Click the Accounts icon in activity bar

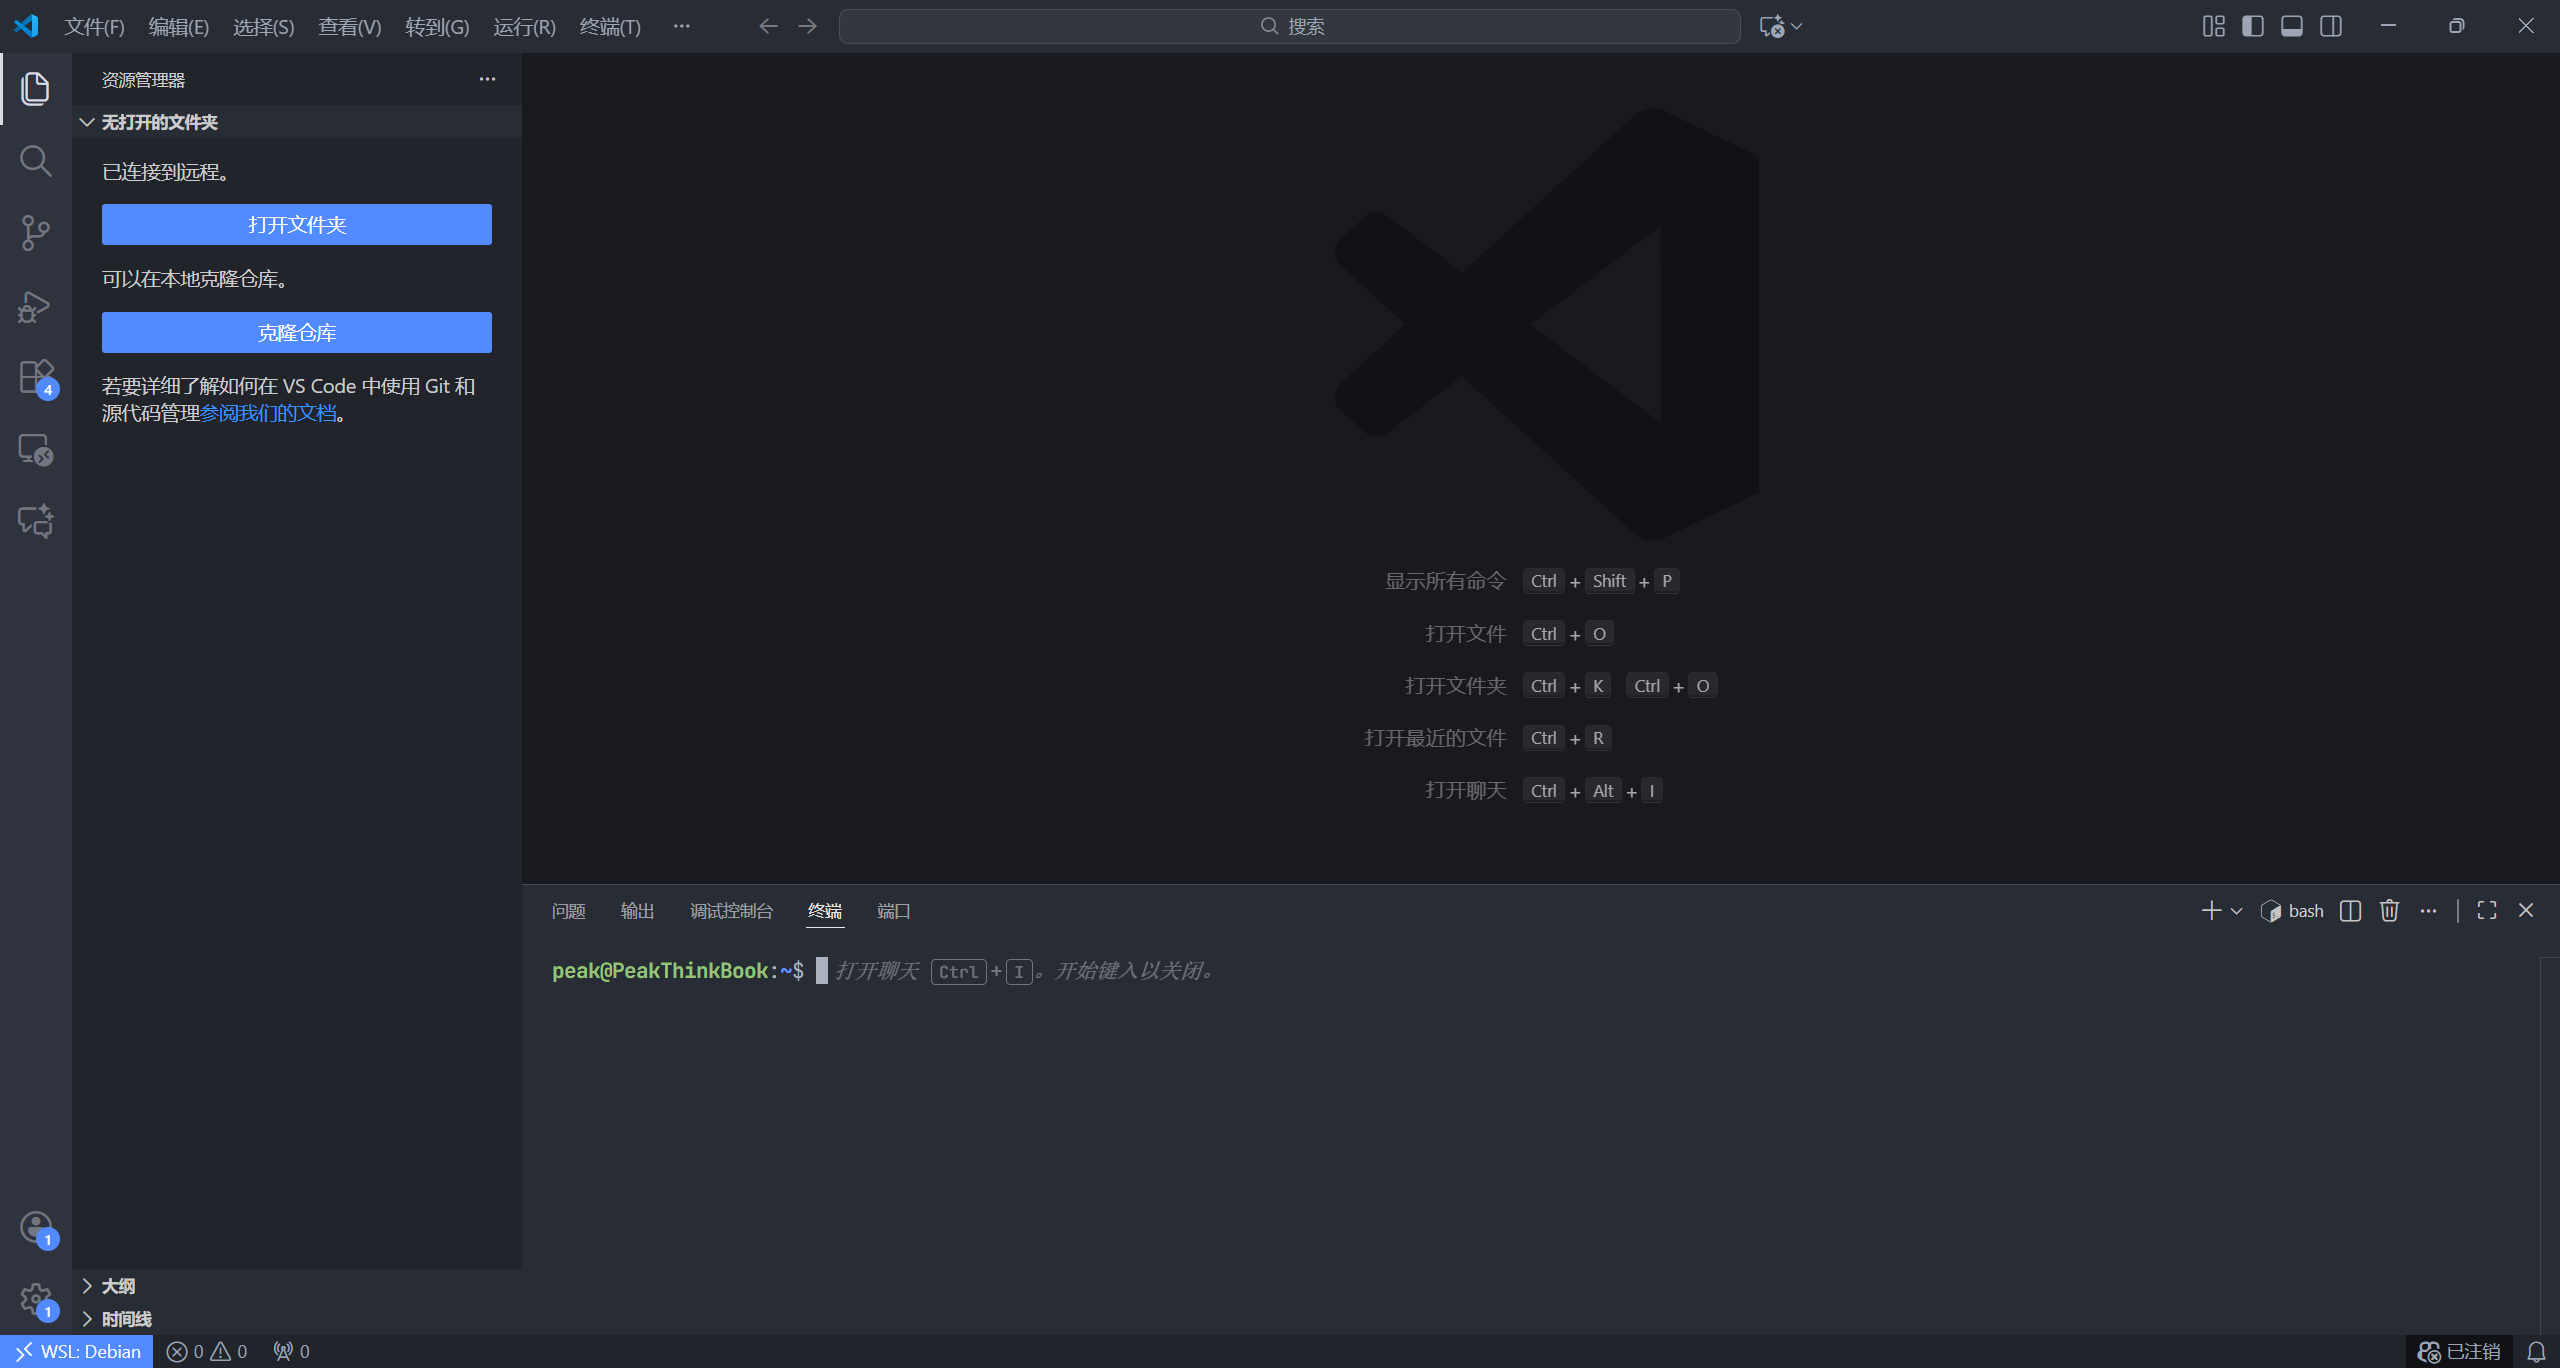tap(35, 1227)
